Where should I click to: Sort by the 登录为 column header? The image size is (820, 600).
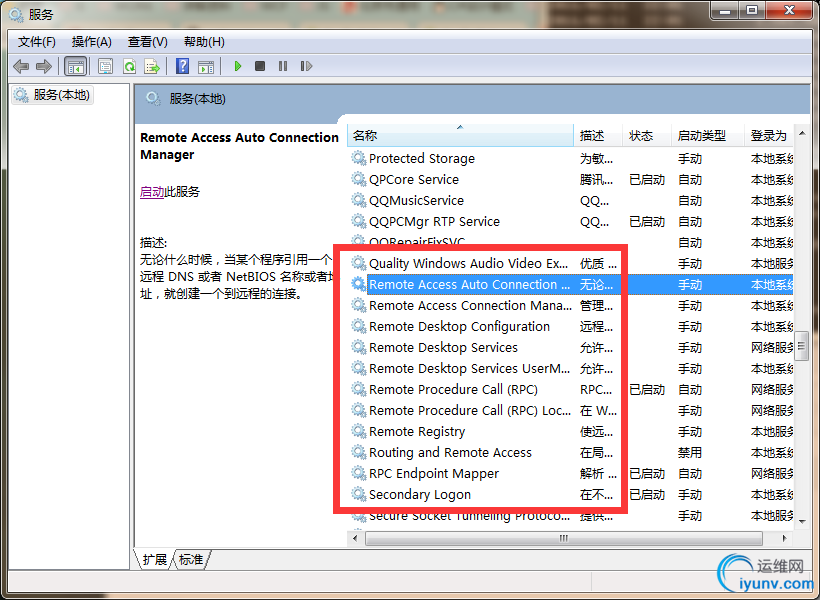point(769,135)
